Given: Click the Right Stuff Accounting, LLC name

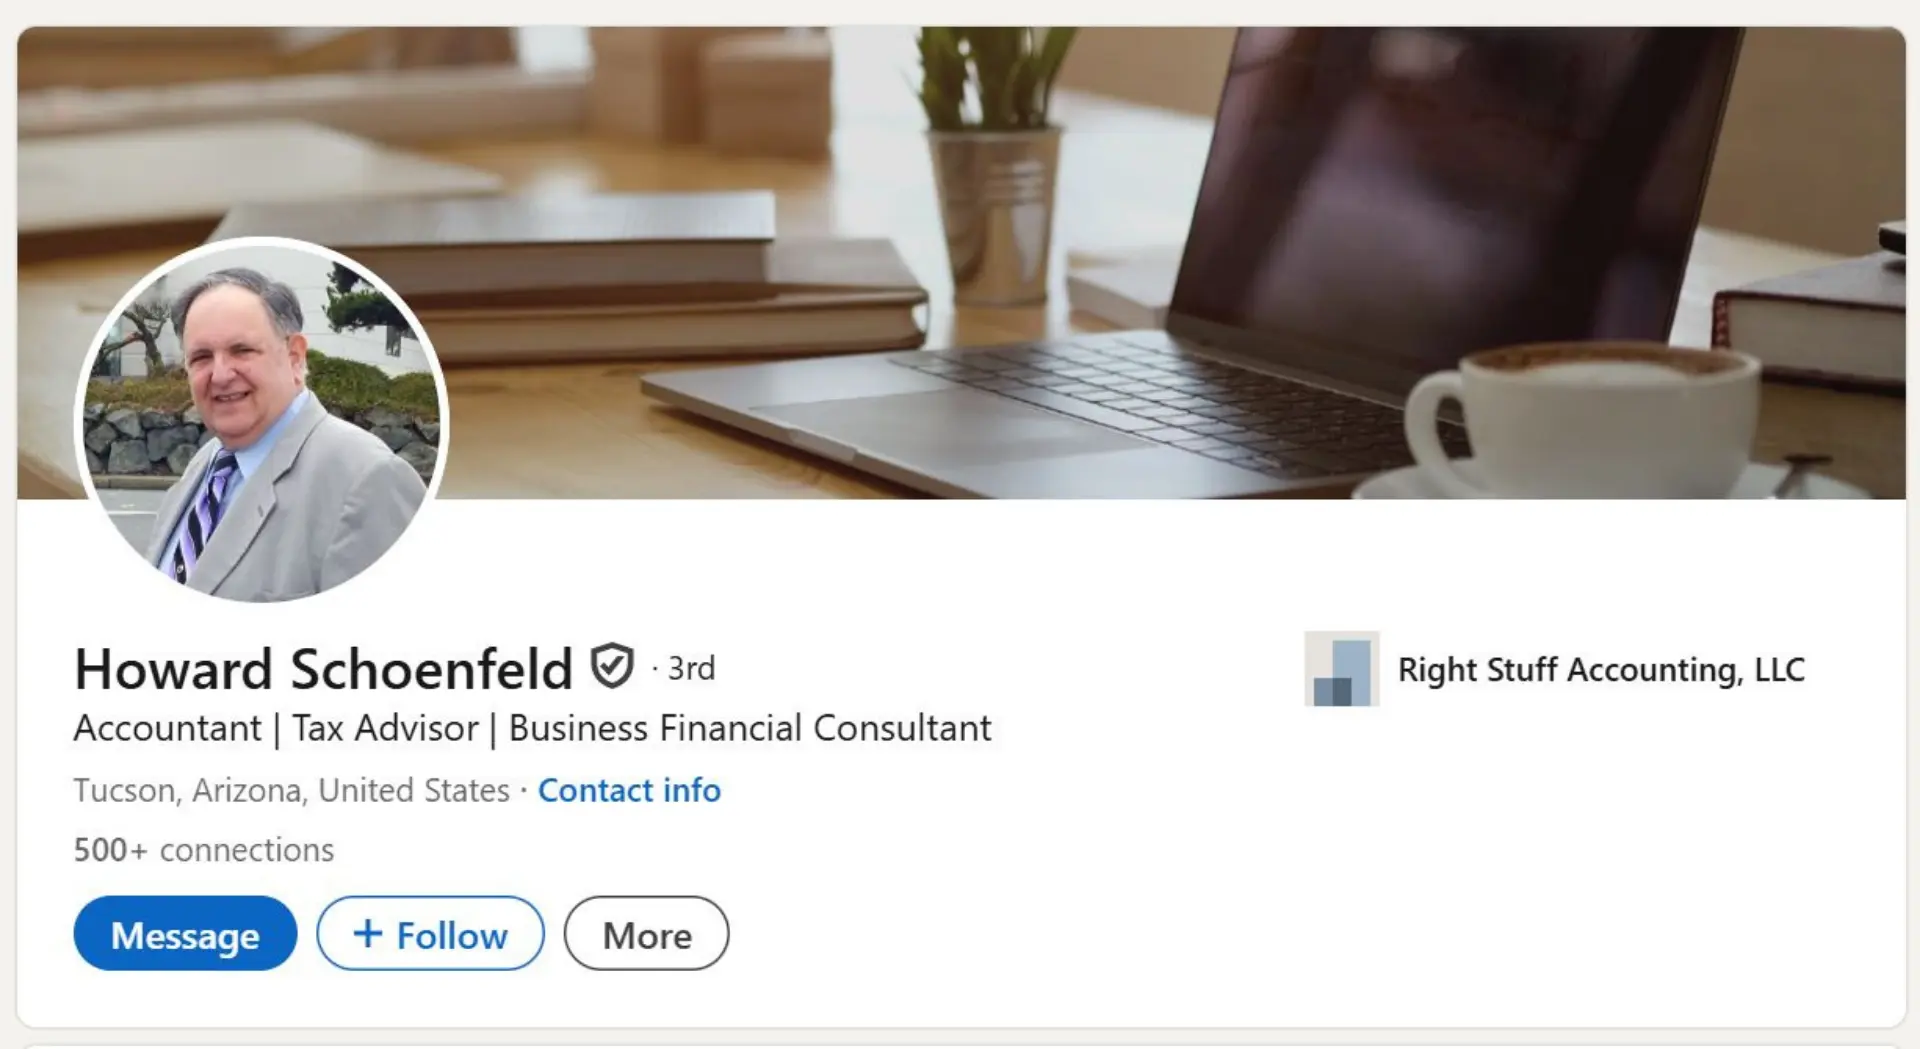Looking at the screenshot, I should tap(1601, 669).
